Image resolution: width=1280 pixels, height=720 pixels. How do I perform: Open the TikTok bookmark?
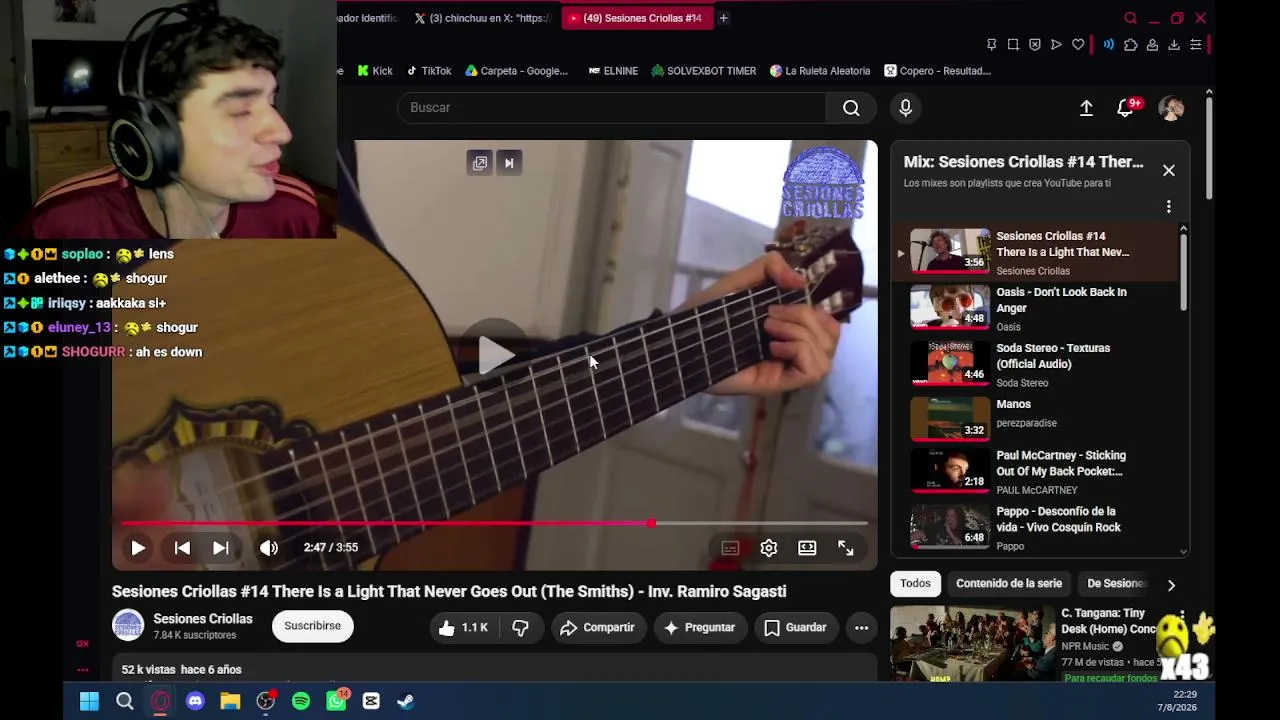(428, 71)
